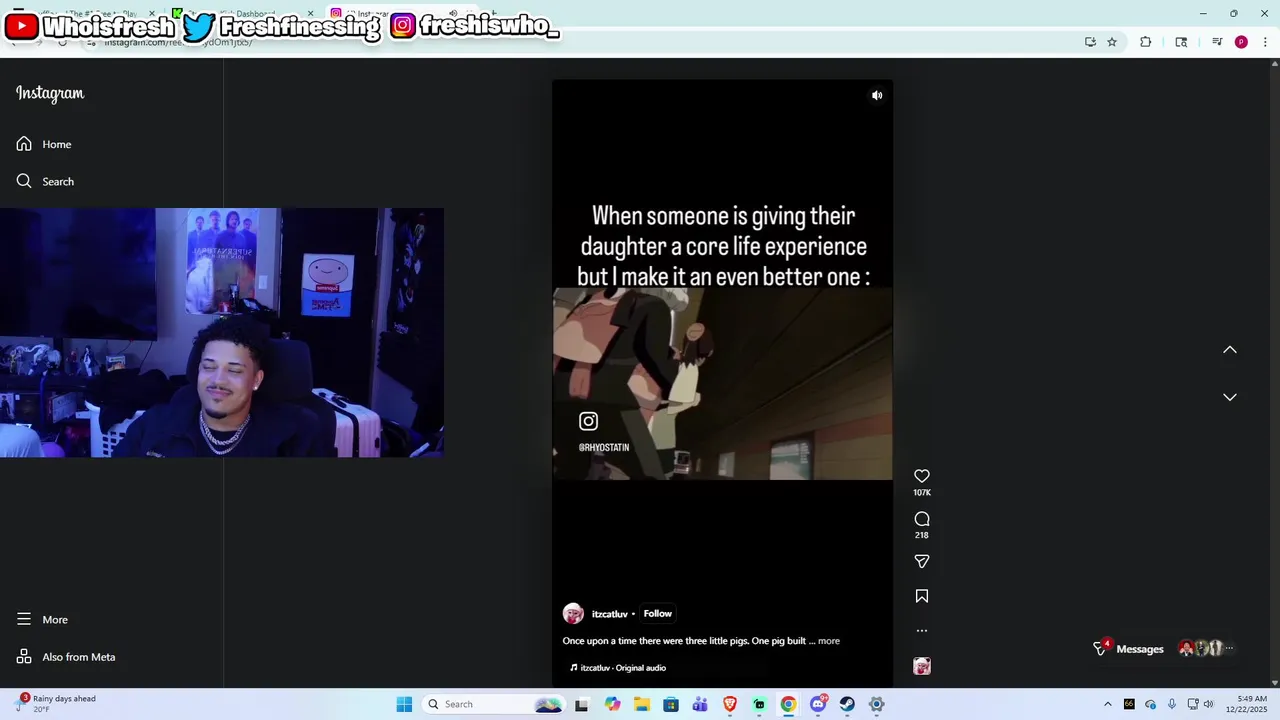Open Task View on the taskbar

[582, 704]
